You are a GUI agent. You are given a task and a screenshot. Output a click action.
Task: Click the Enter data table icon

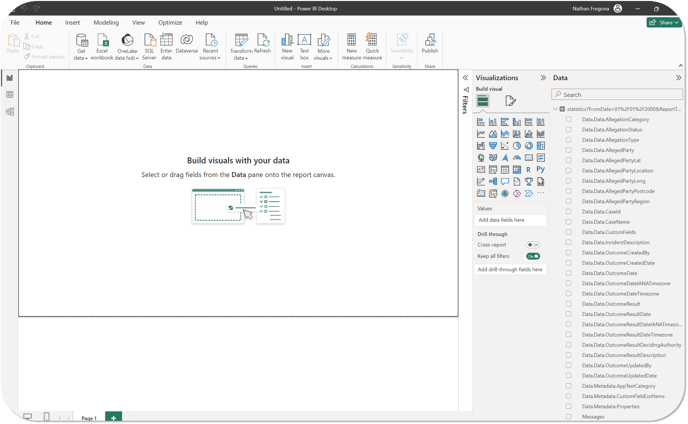pos(166,40)
